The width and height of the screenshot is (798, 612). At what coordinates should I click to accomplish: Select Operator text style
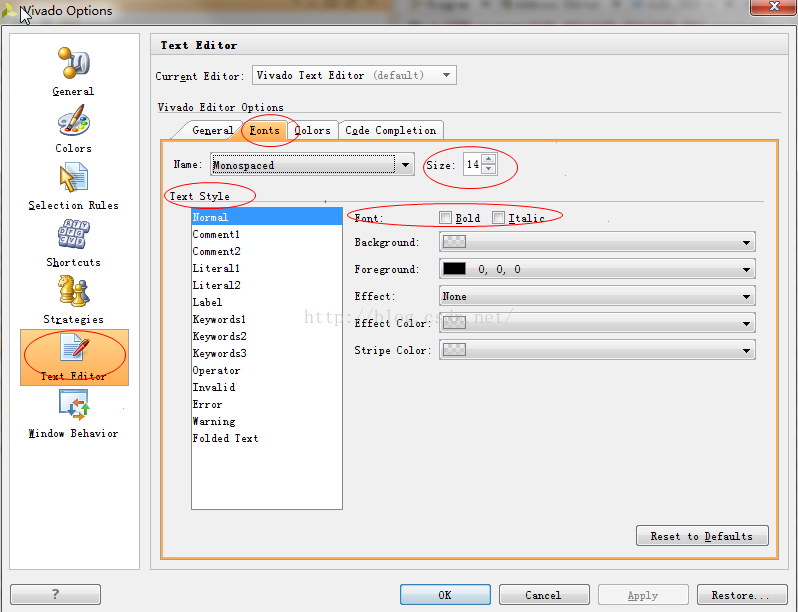267,370
